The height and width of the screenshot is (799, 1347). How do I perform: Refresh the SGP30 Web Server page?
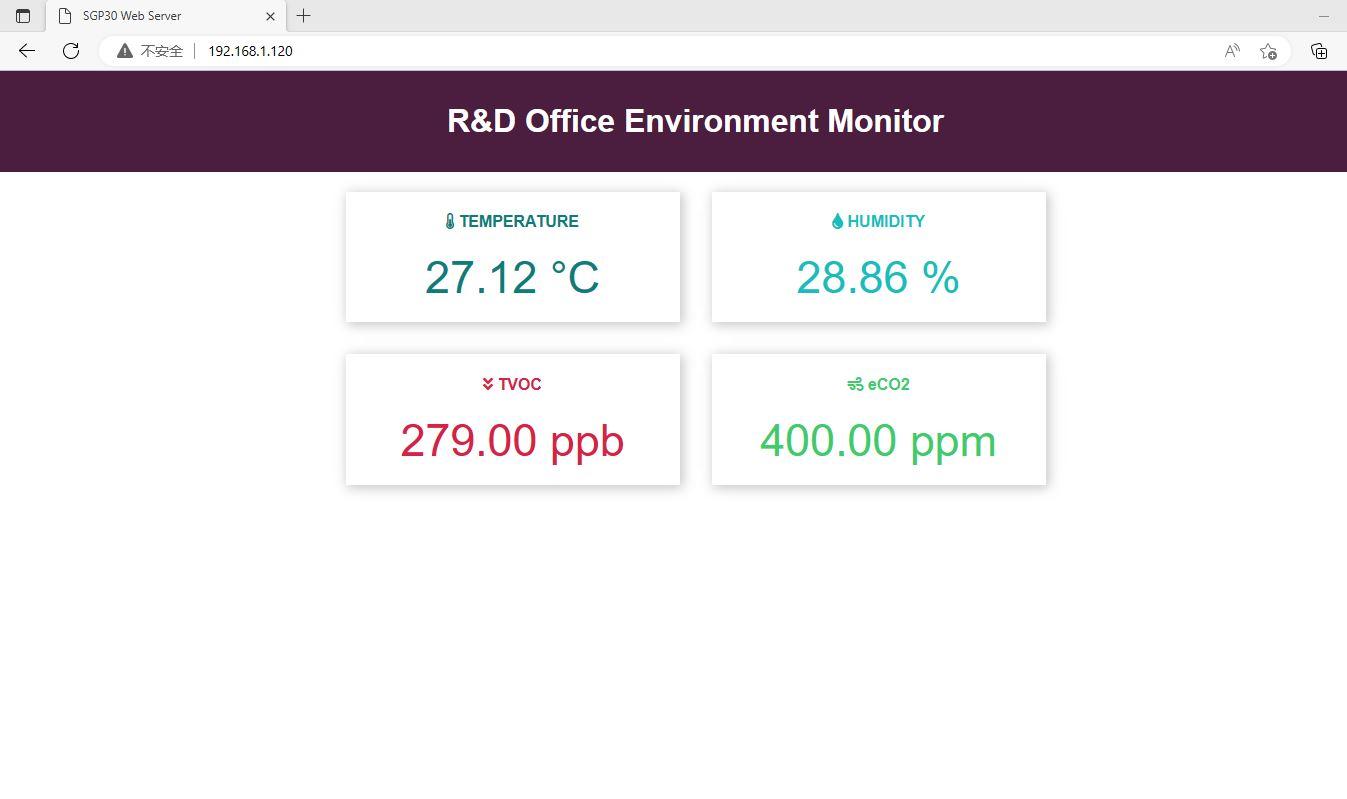click(70, 51)
